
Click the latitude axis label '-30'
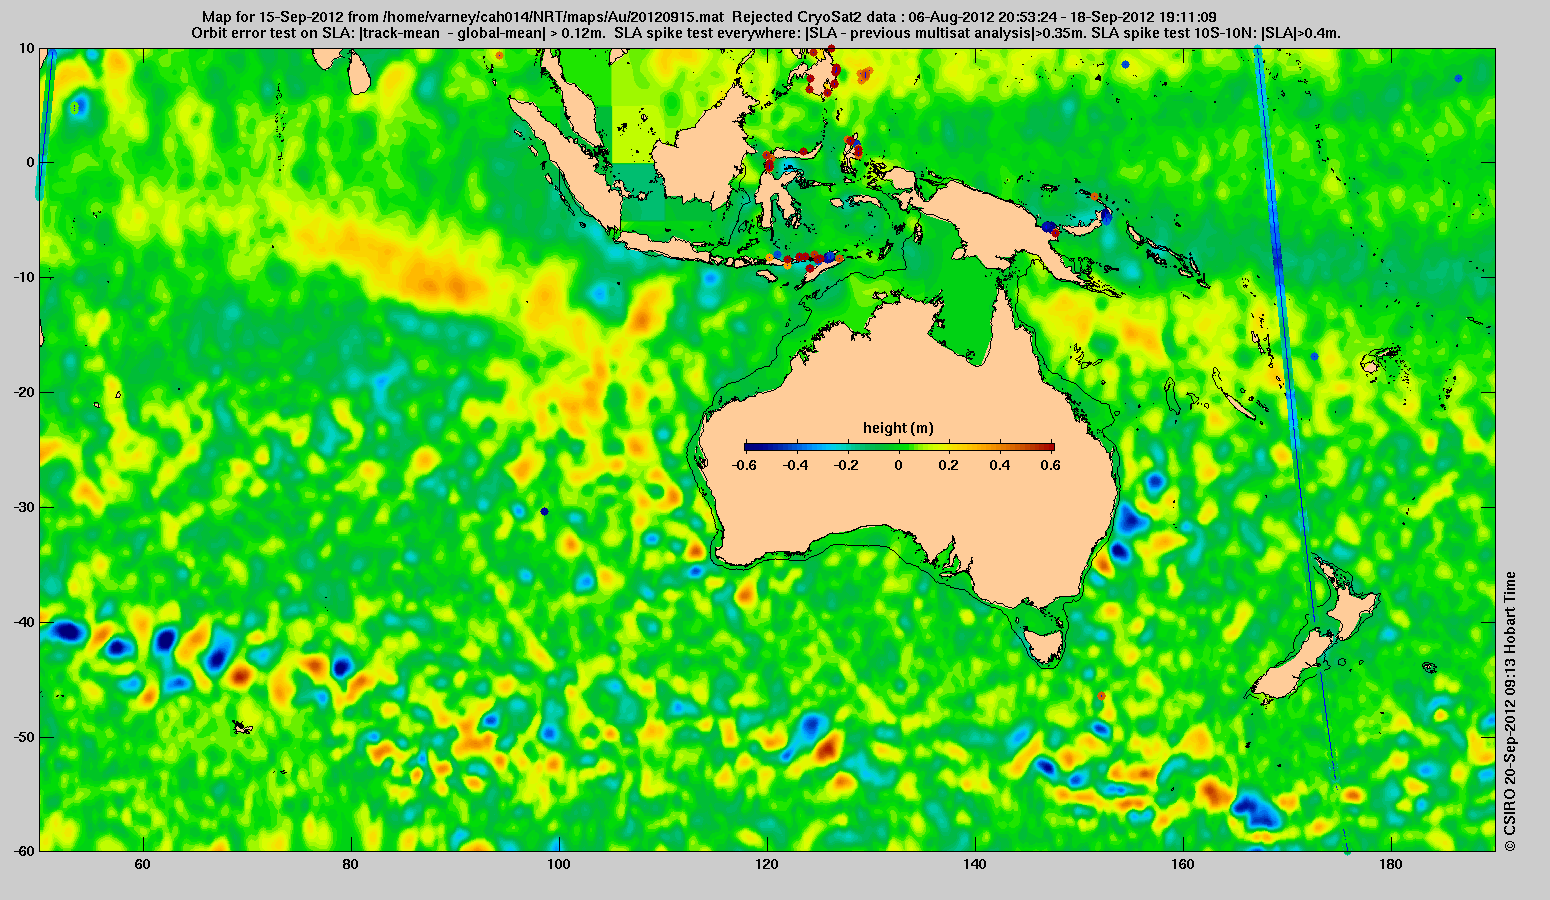23,507
